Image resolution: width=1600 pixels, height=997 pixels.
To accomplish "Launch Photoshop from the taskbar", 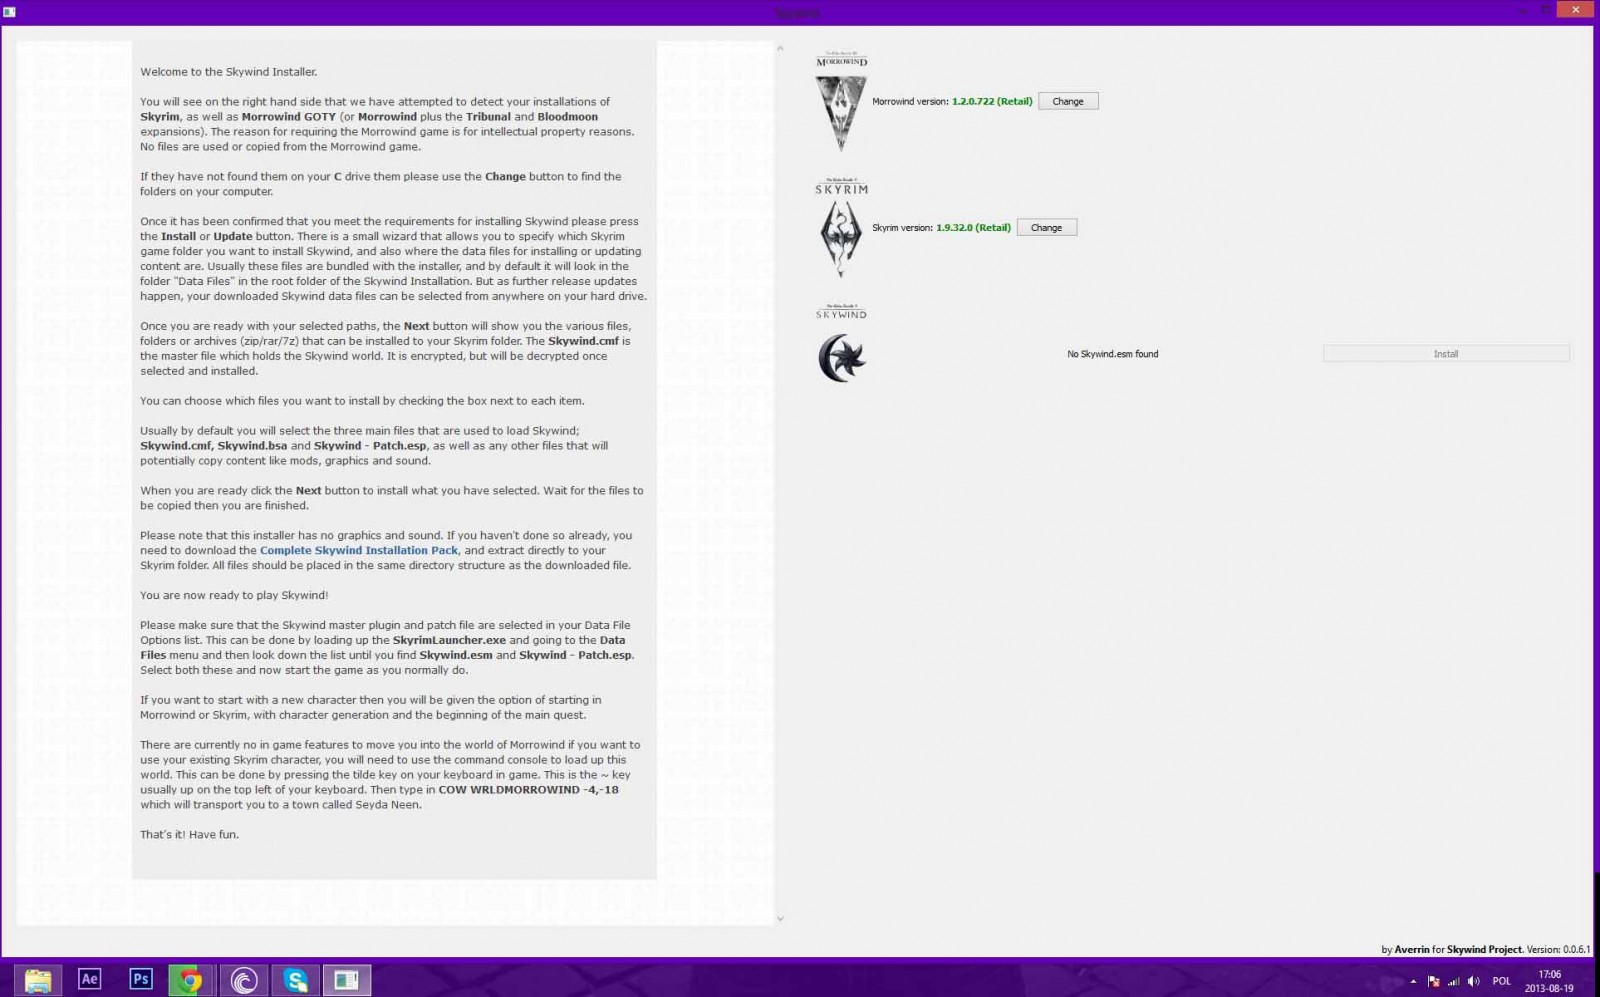I will click(141, 980).
